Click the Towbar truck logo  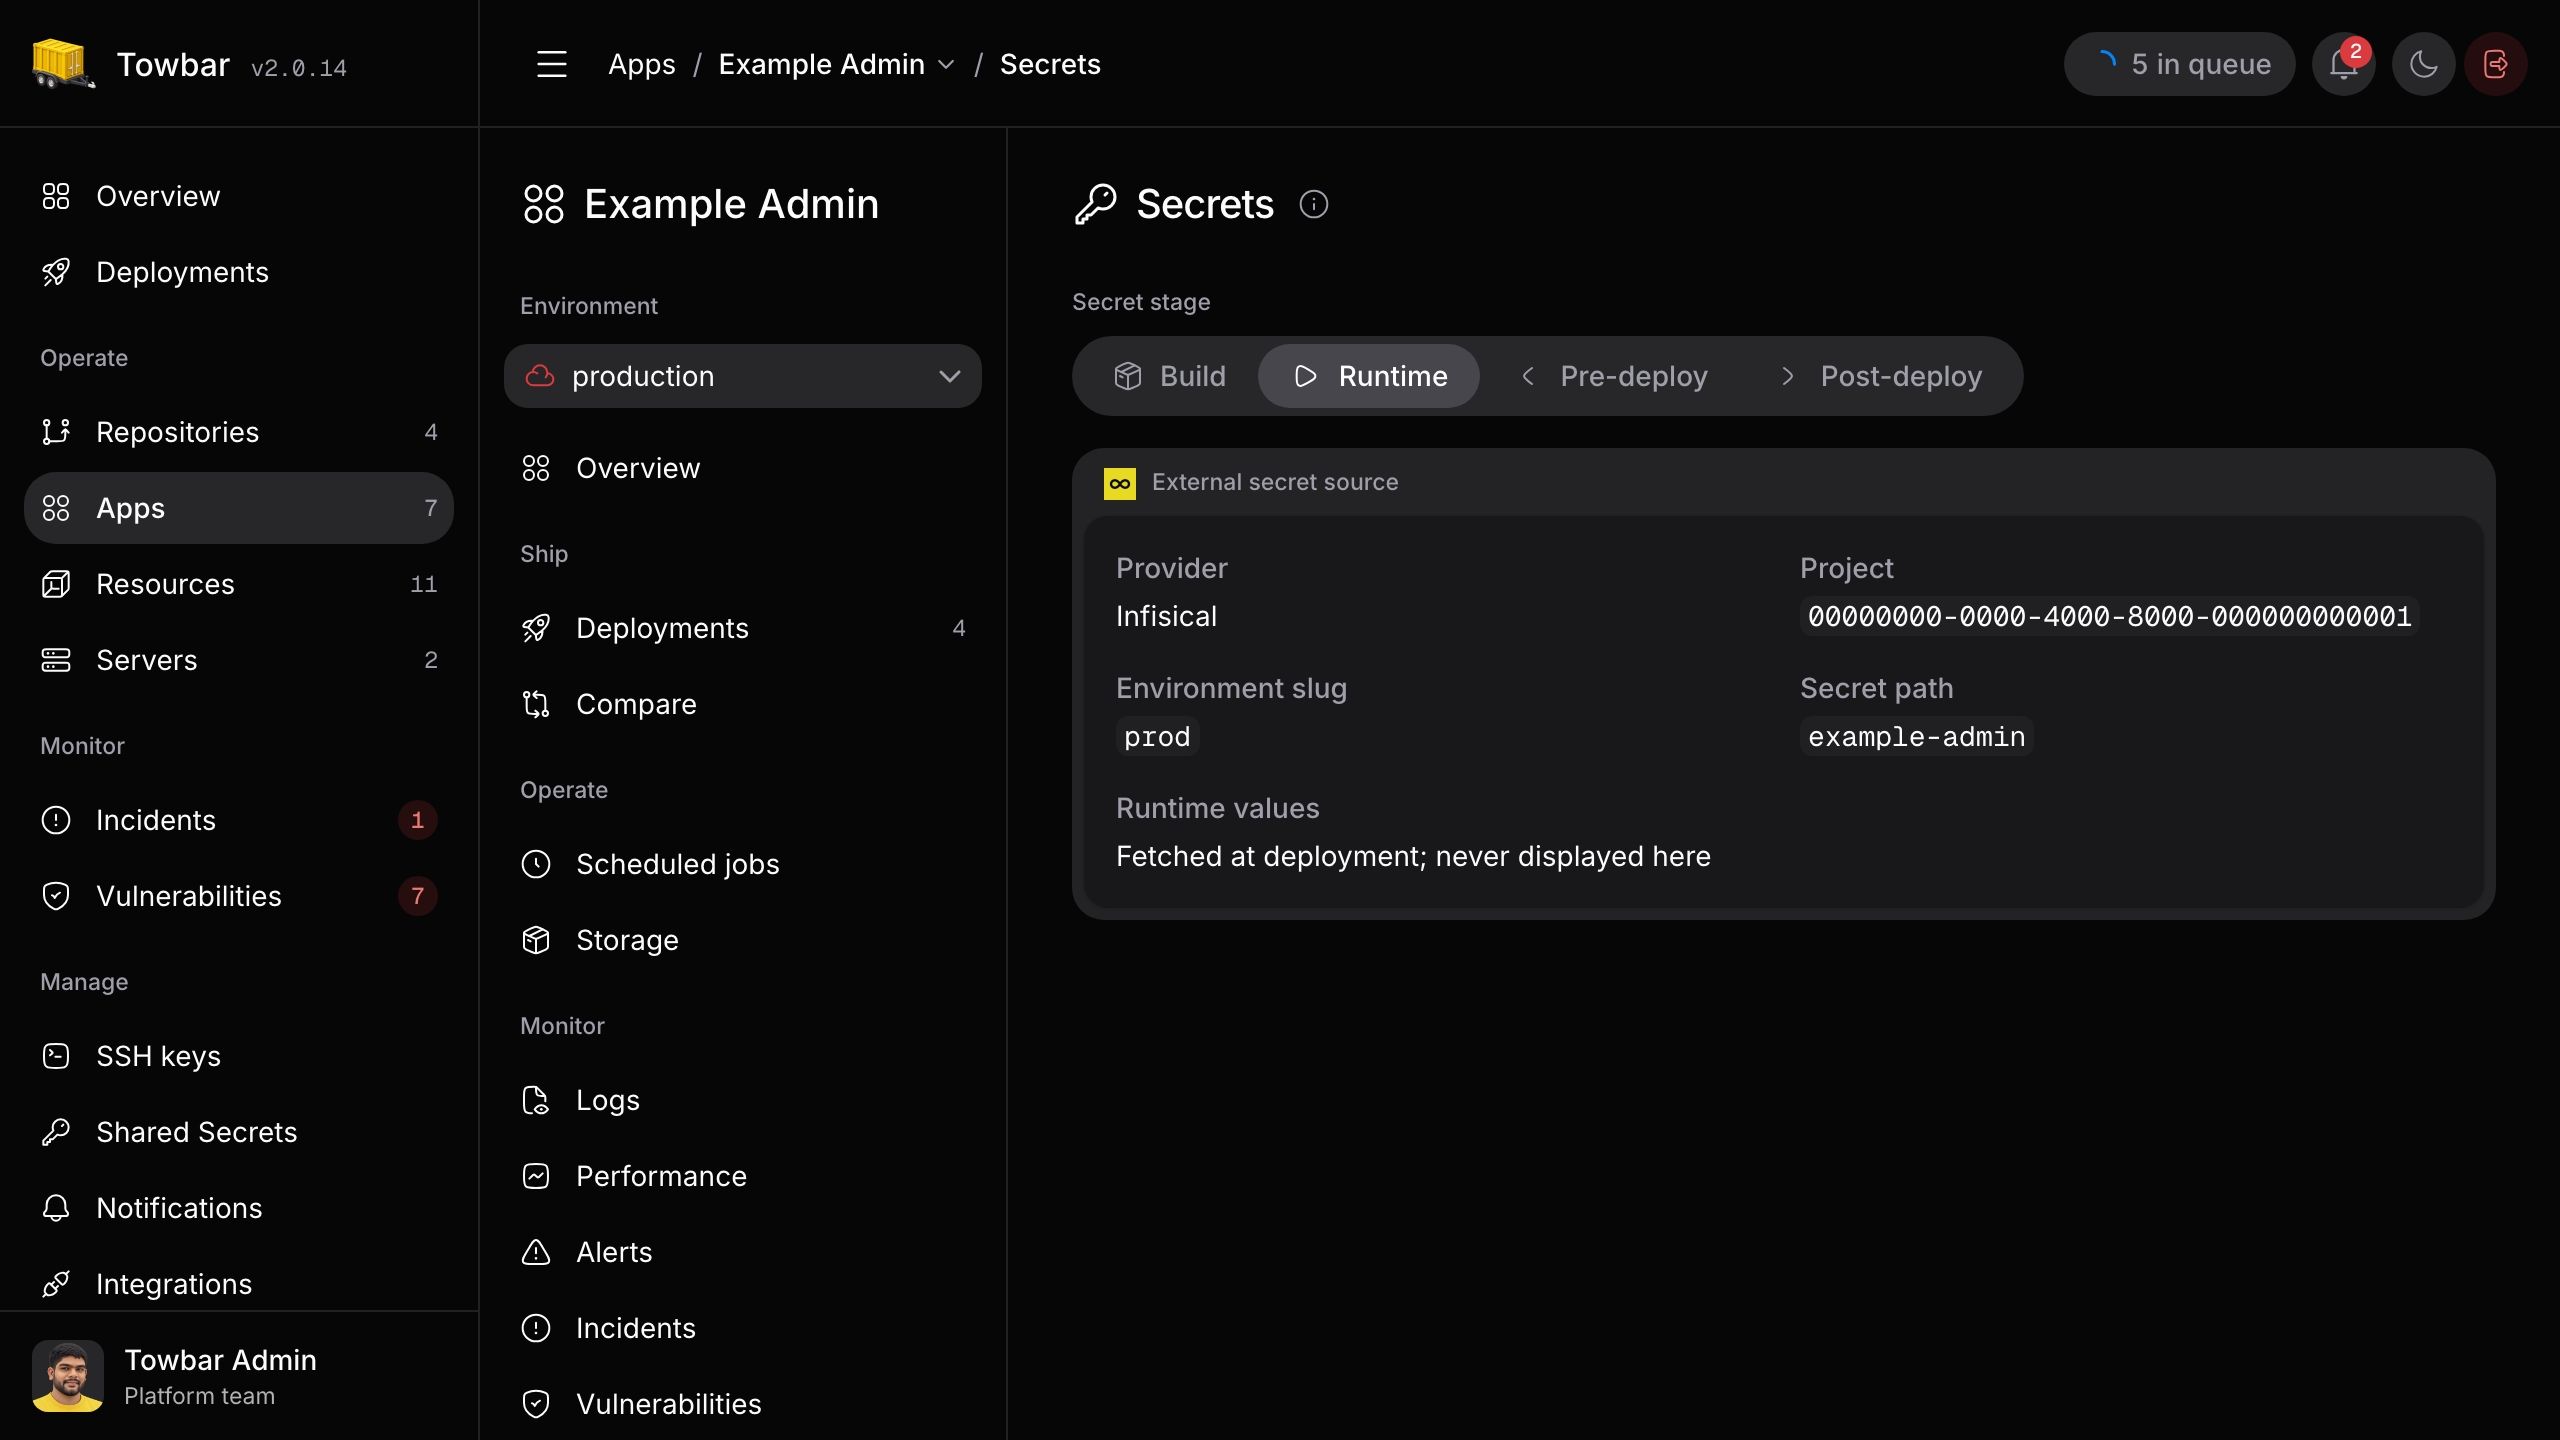coord(63,64)
